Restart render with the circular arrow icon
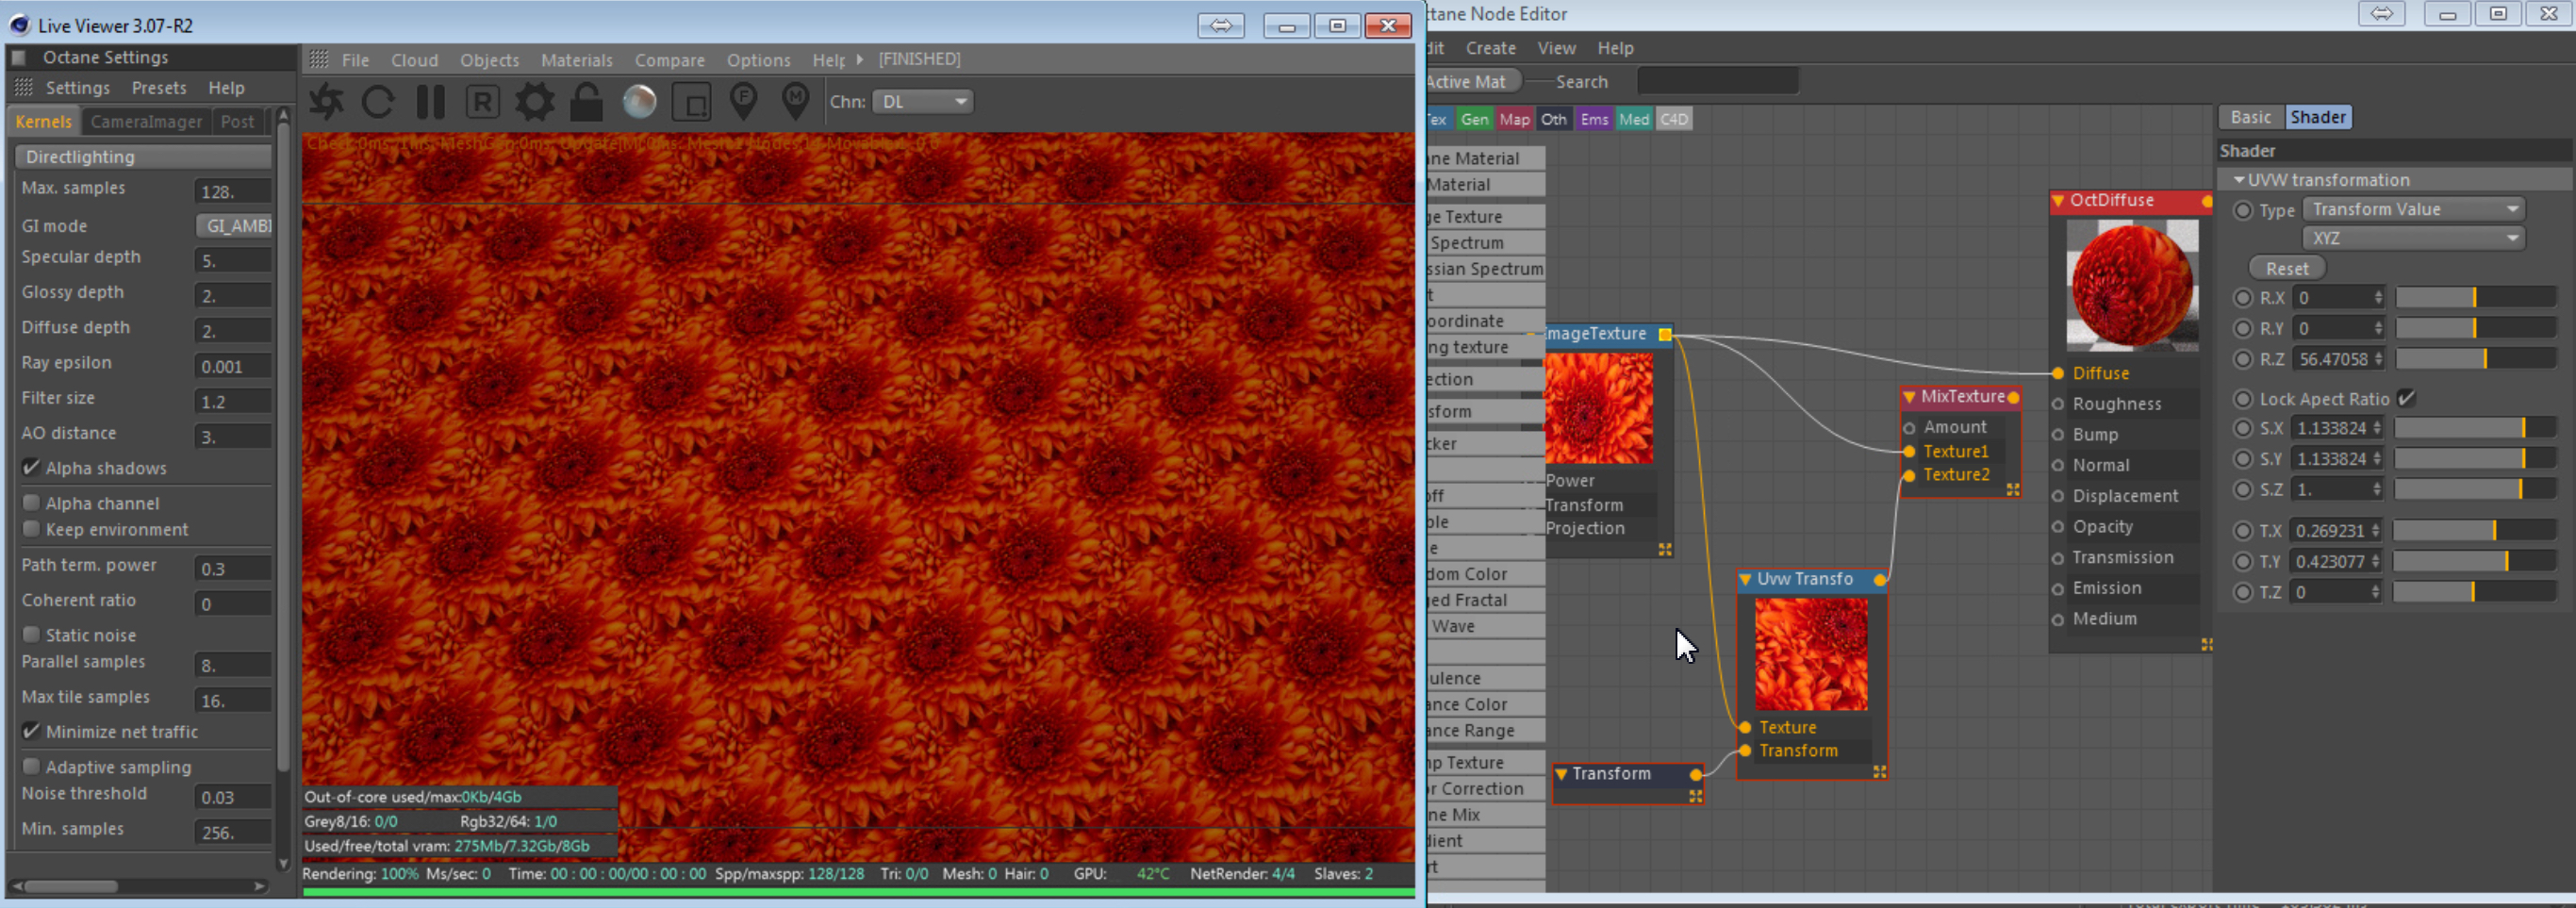Viewport: 2576px width, 908px height. pos(378,102)
